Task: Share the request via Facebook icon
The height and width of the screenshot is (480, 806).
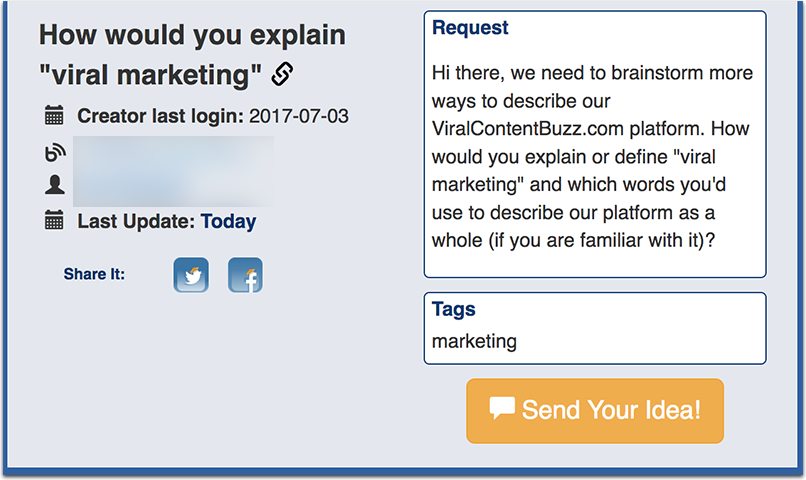Action: click(245, 275)
